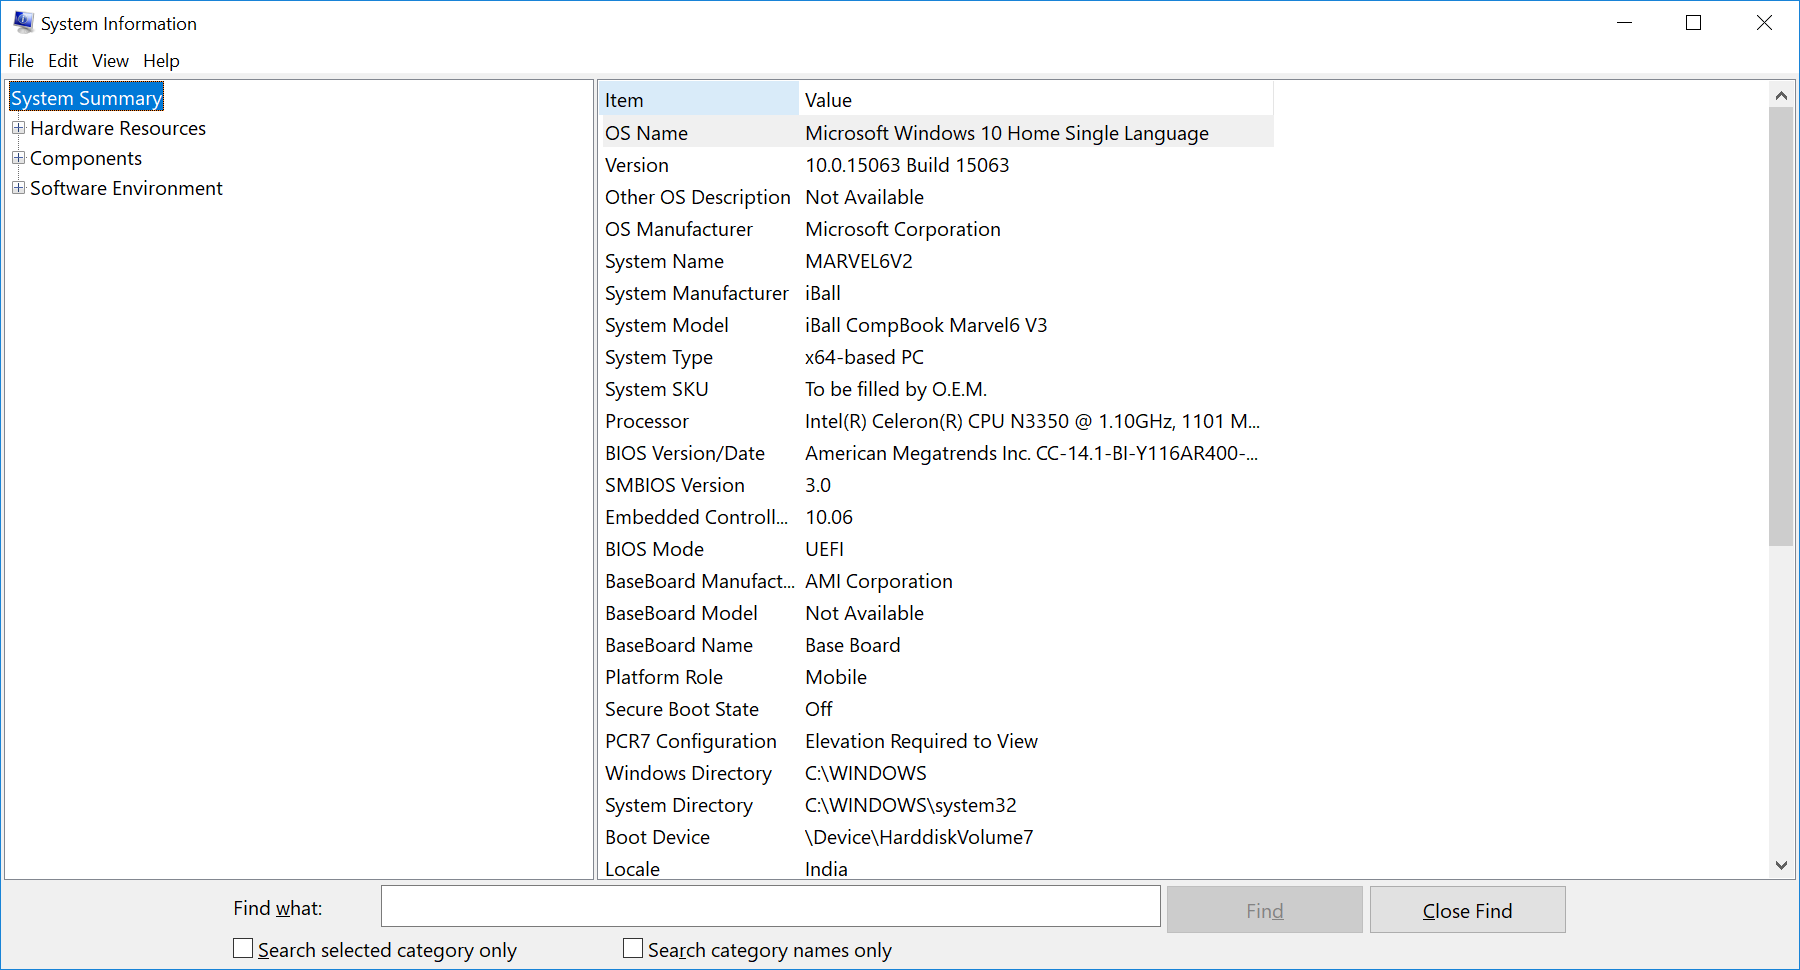Open the File menu
The height and width of the screenshot is (970, 1800).
[20, 61]
